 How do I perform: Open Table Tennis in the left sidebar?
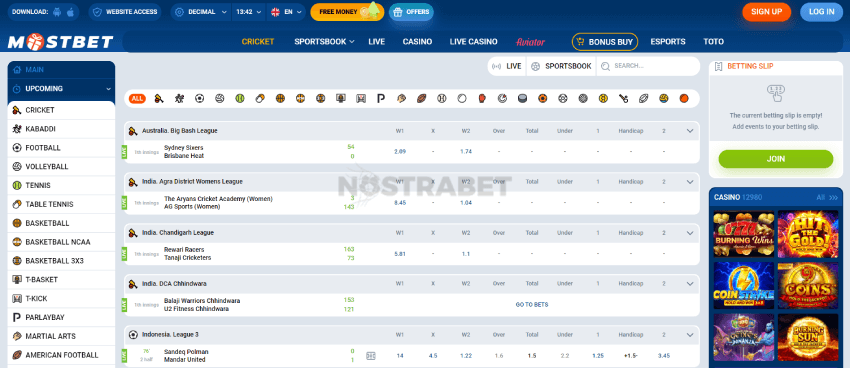[x=61, y=204]
